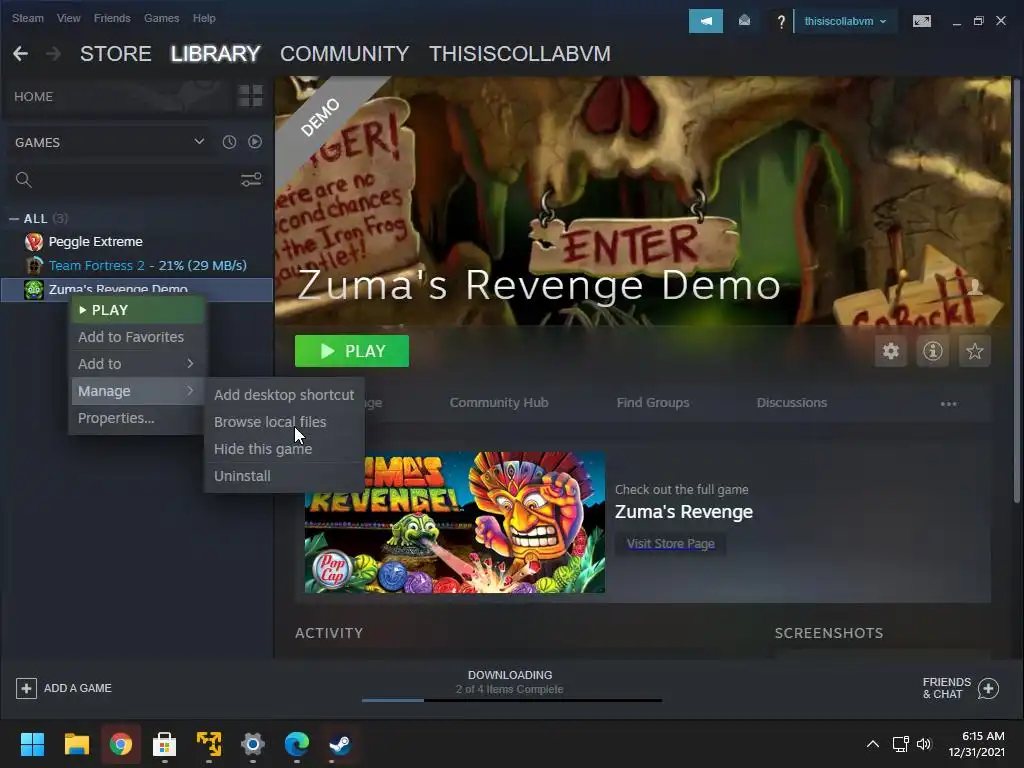Switch to Big Picture mode icon

[921, 21]
